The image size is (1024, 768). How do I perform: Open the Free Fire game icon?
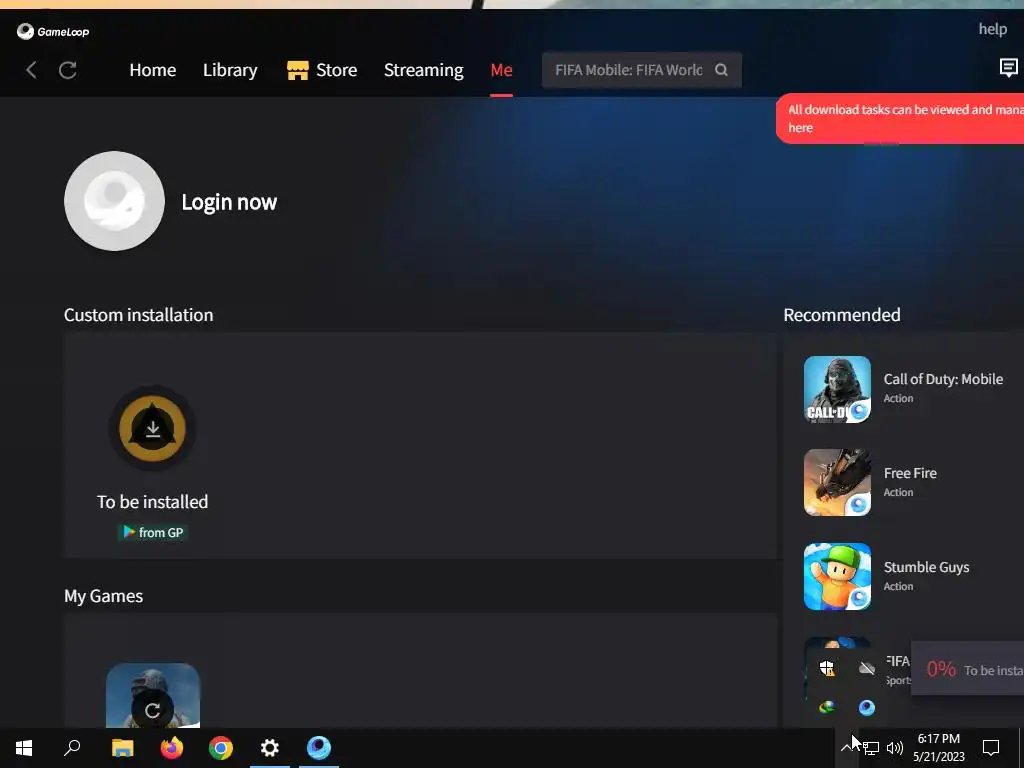[837, 483]
